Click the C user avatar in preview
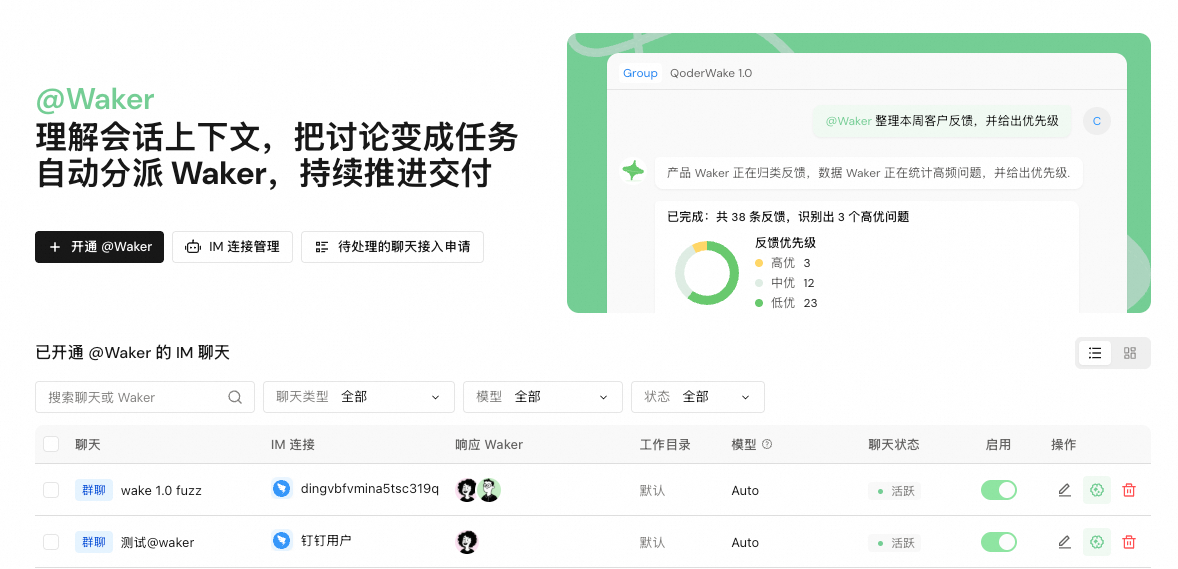 (x=1097, y=121)
